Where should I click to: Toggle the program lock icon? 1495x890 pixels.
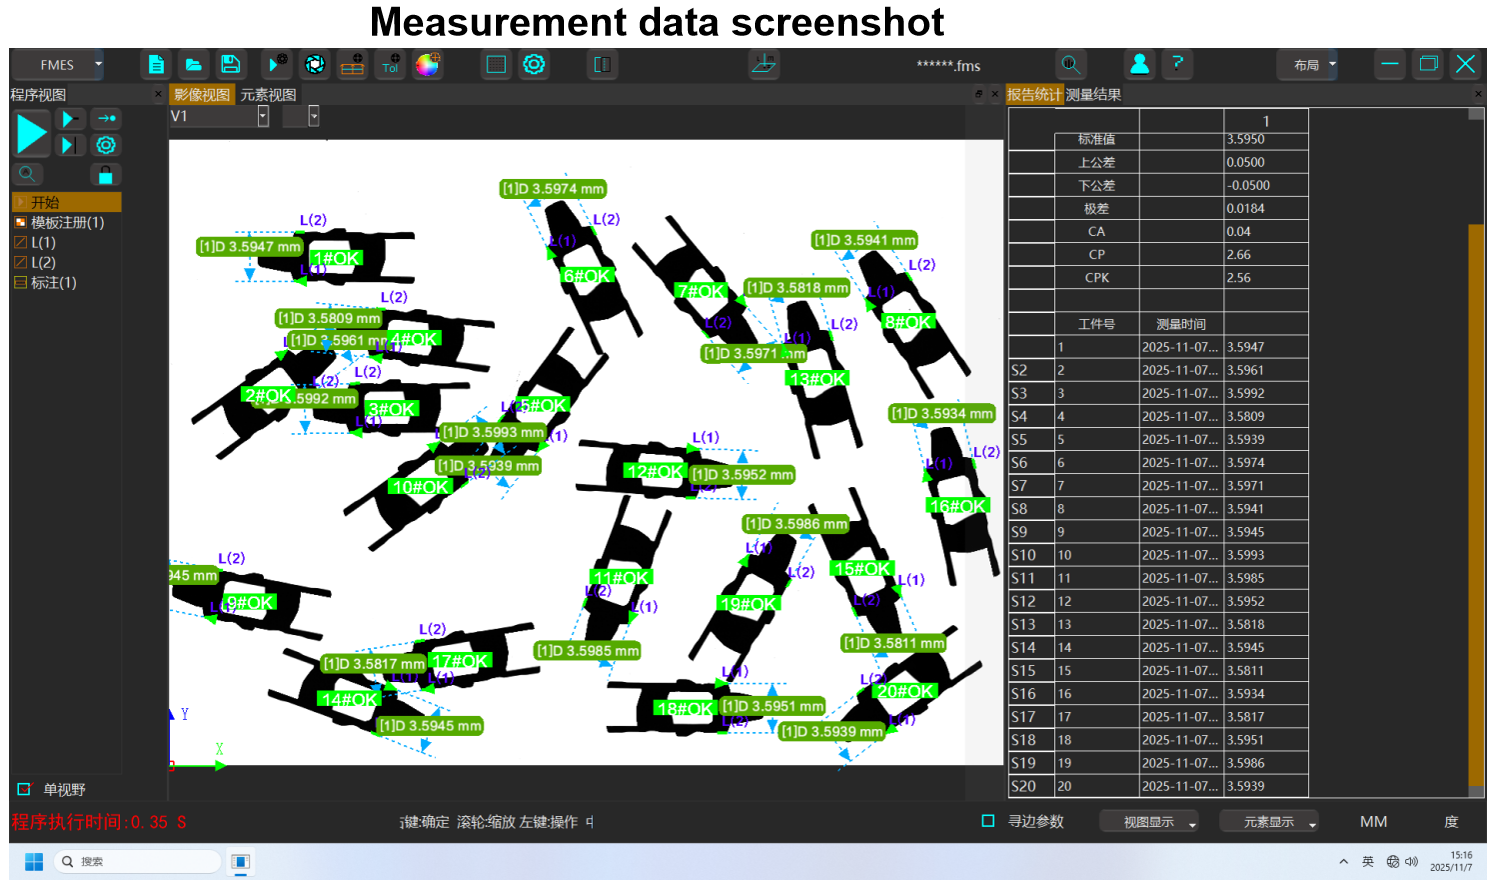[x=105, y=175]
